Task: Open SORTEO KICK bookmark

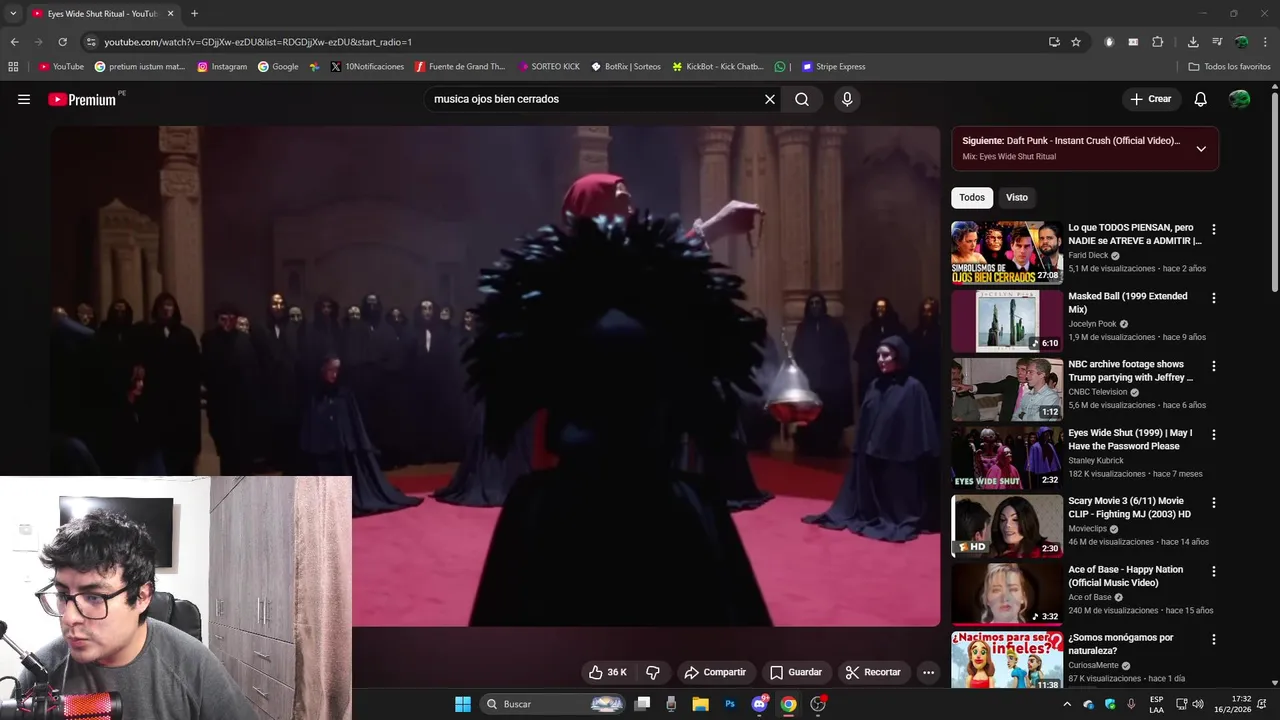Action: click(x=549, y=67)
